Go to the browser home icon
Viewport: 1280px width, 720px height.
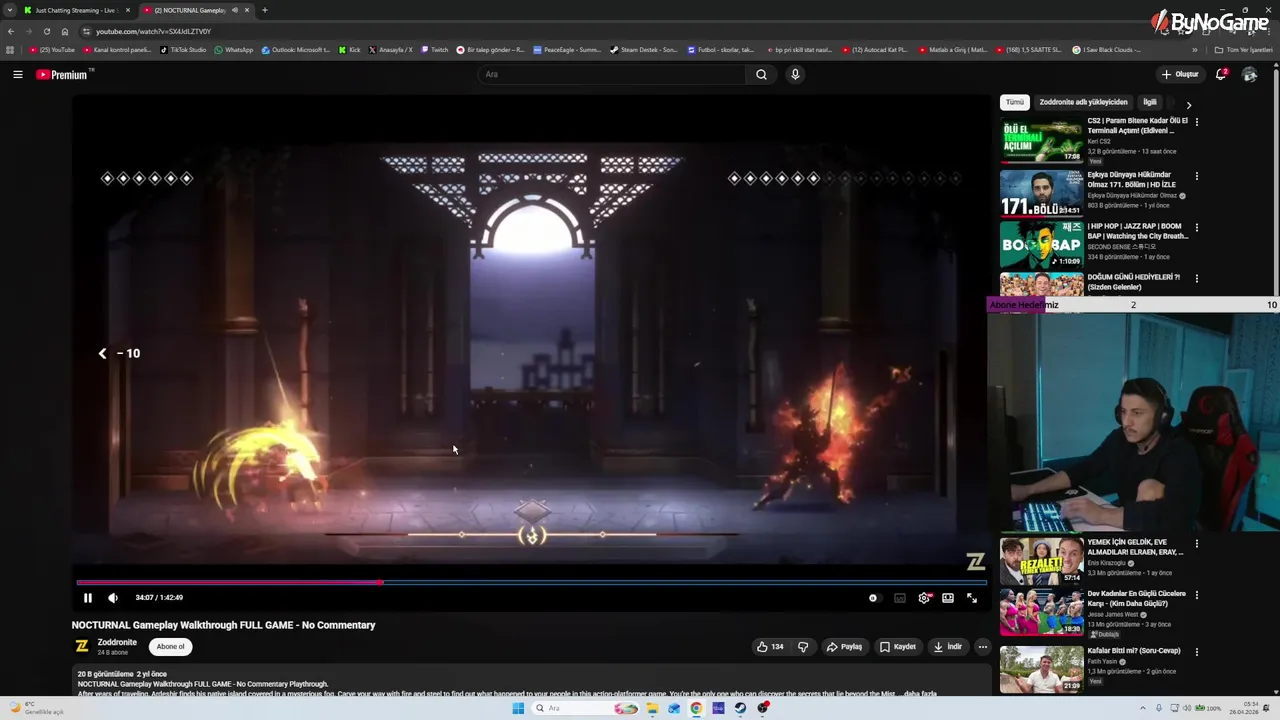pos(65,31)
